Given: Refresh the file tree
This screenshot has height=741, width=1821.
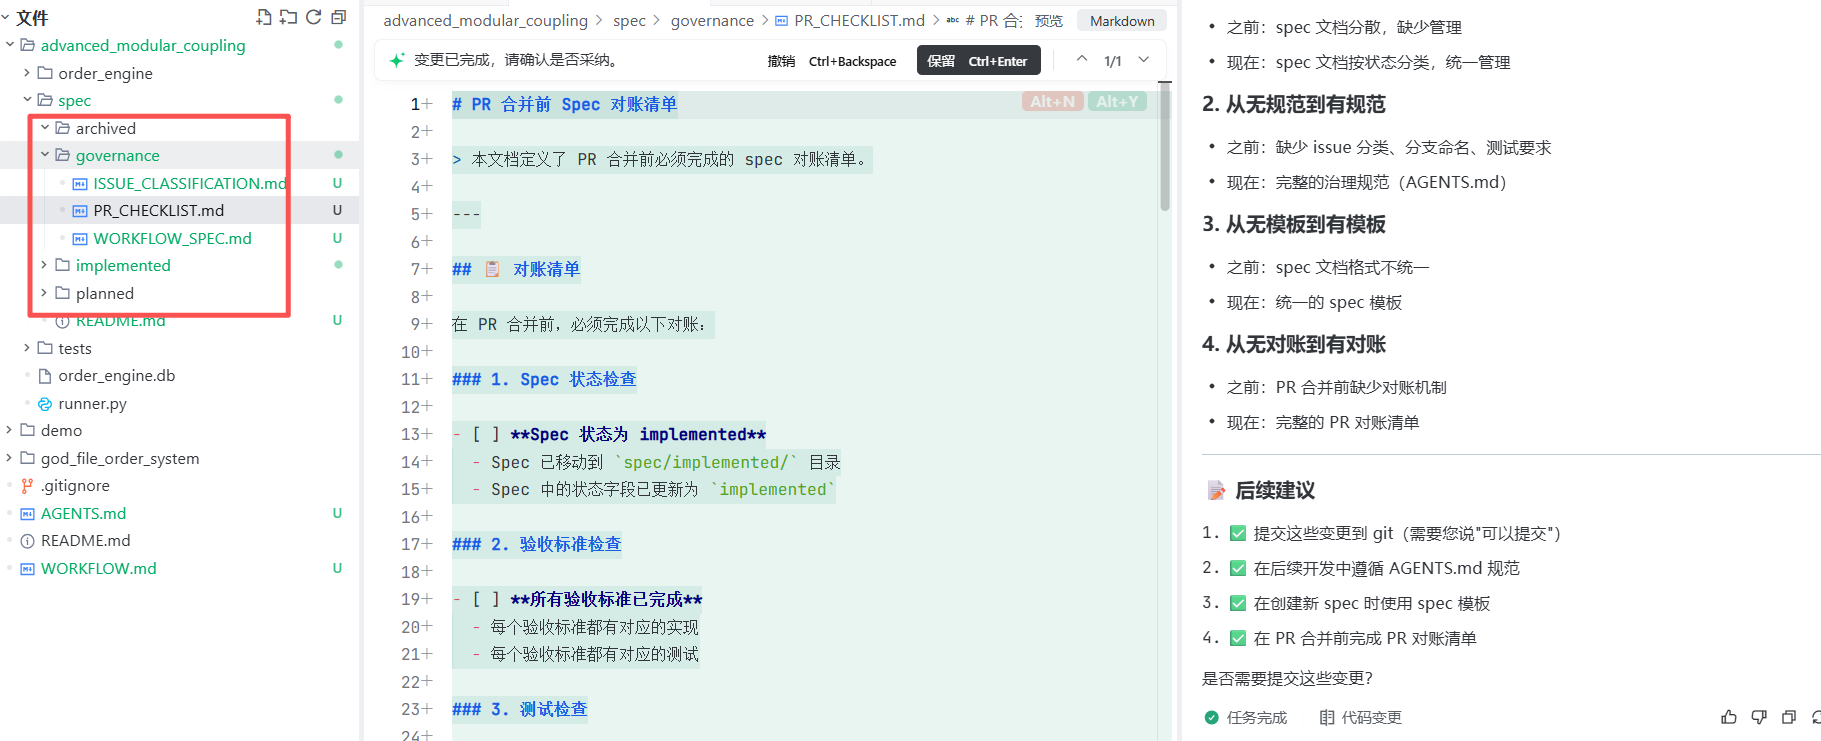Looking at the screenshot, I should 314,17.
